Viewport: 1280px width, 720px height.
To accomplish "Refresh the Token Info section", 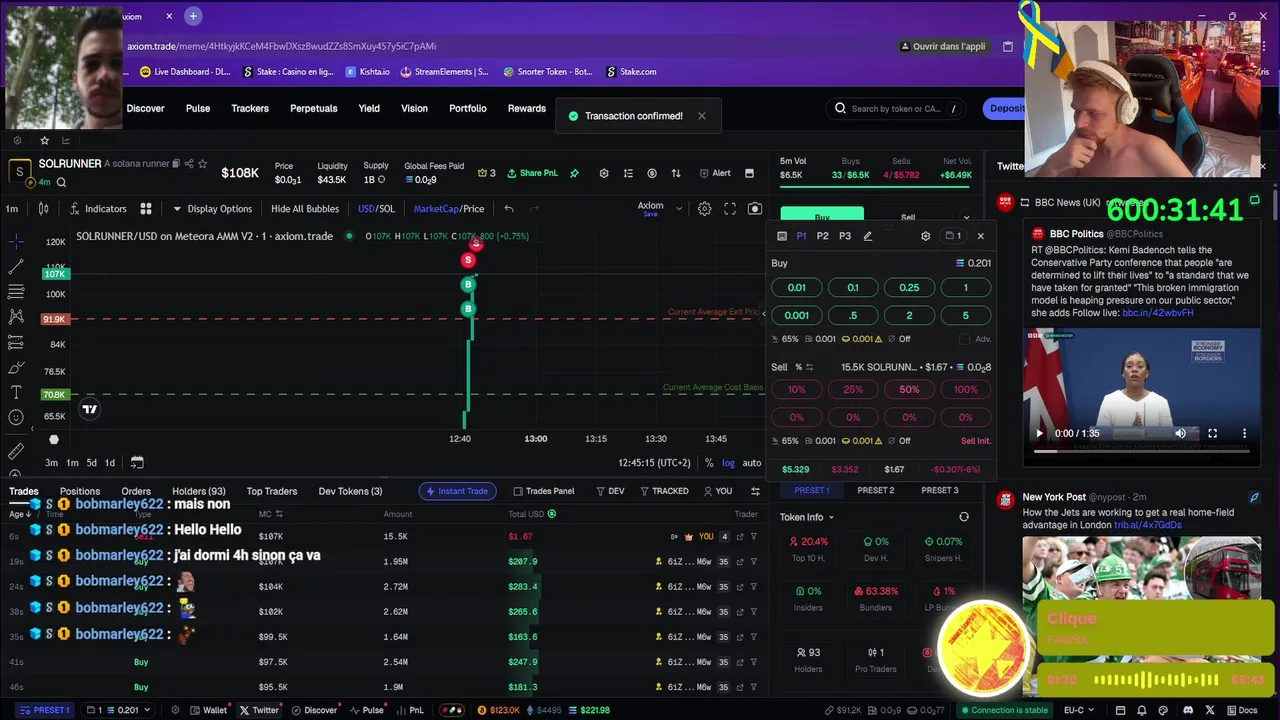I will 964,517.
